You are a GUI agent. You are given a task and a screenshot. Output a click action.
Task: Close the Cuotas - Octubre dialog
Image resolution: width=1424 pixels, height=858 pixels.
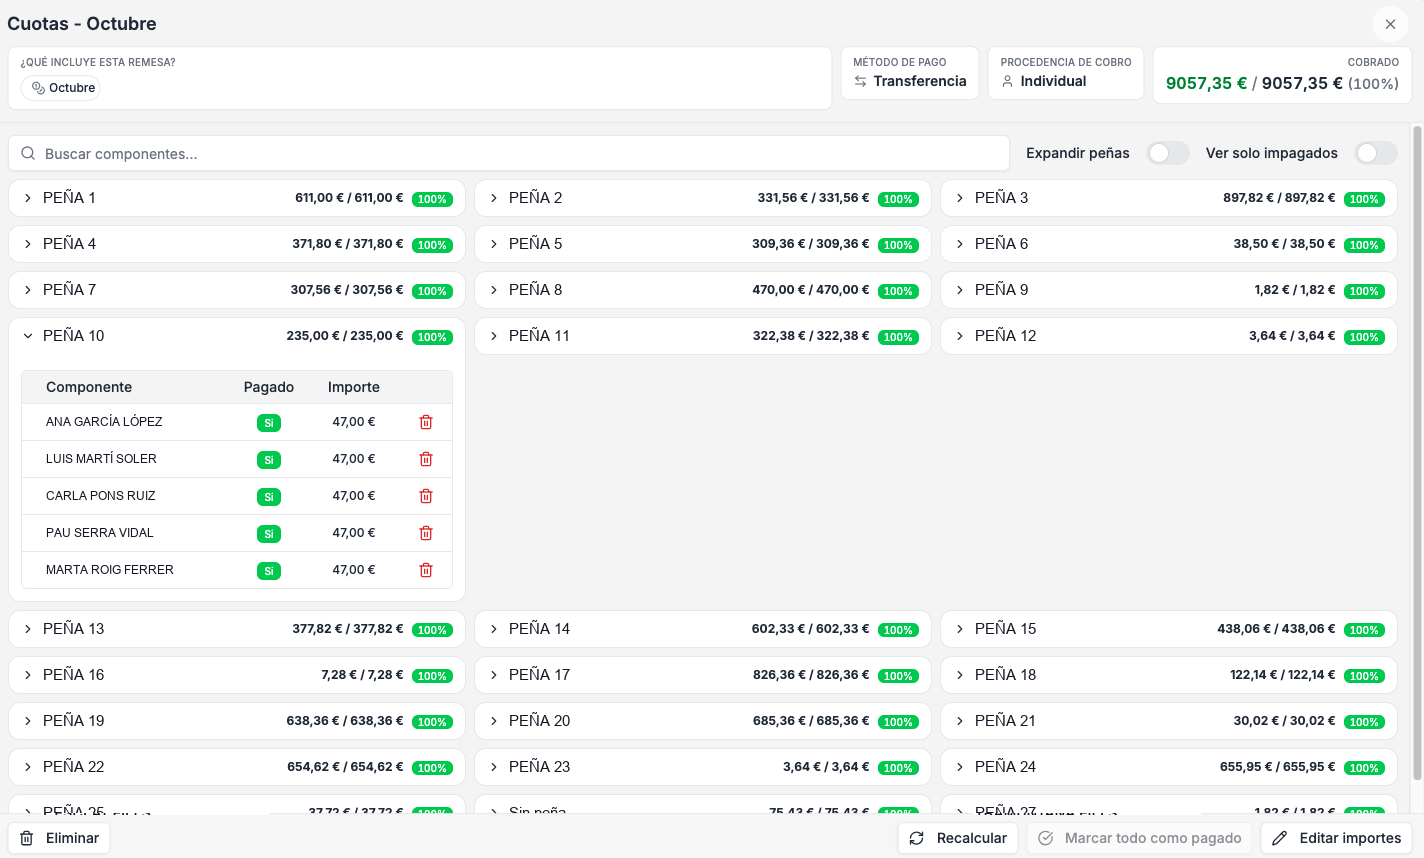click(x=1390, y=24)
